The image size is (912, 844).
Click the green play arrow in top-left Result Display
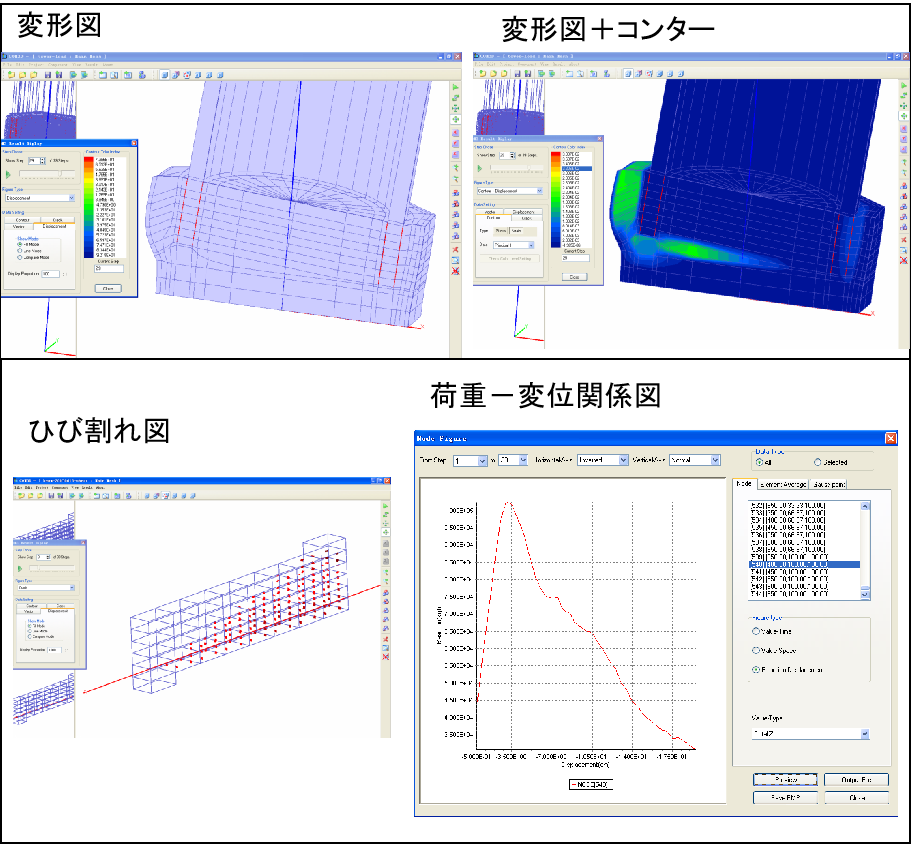(9, 173)
